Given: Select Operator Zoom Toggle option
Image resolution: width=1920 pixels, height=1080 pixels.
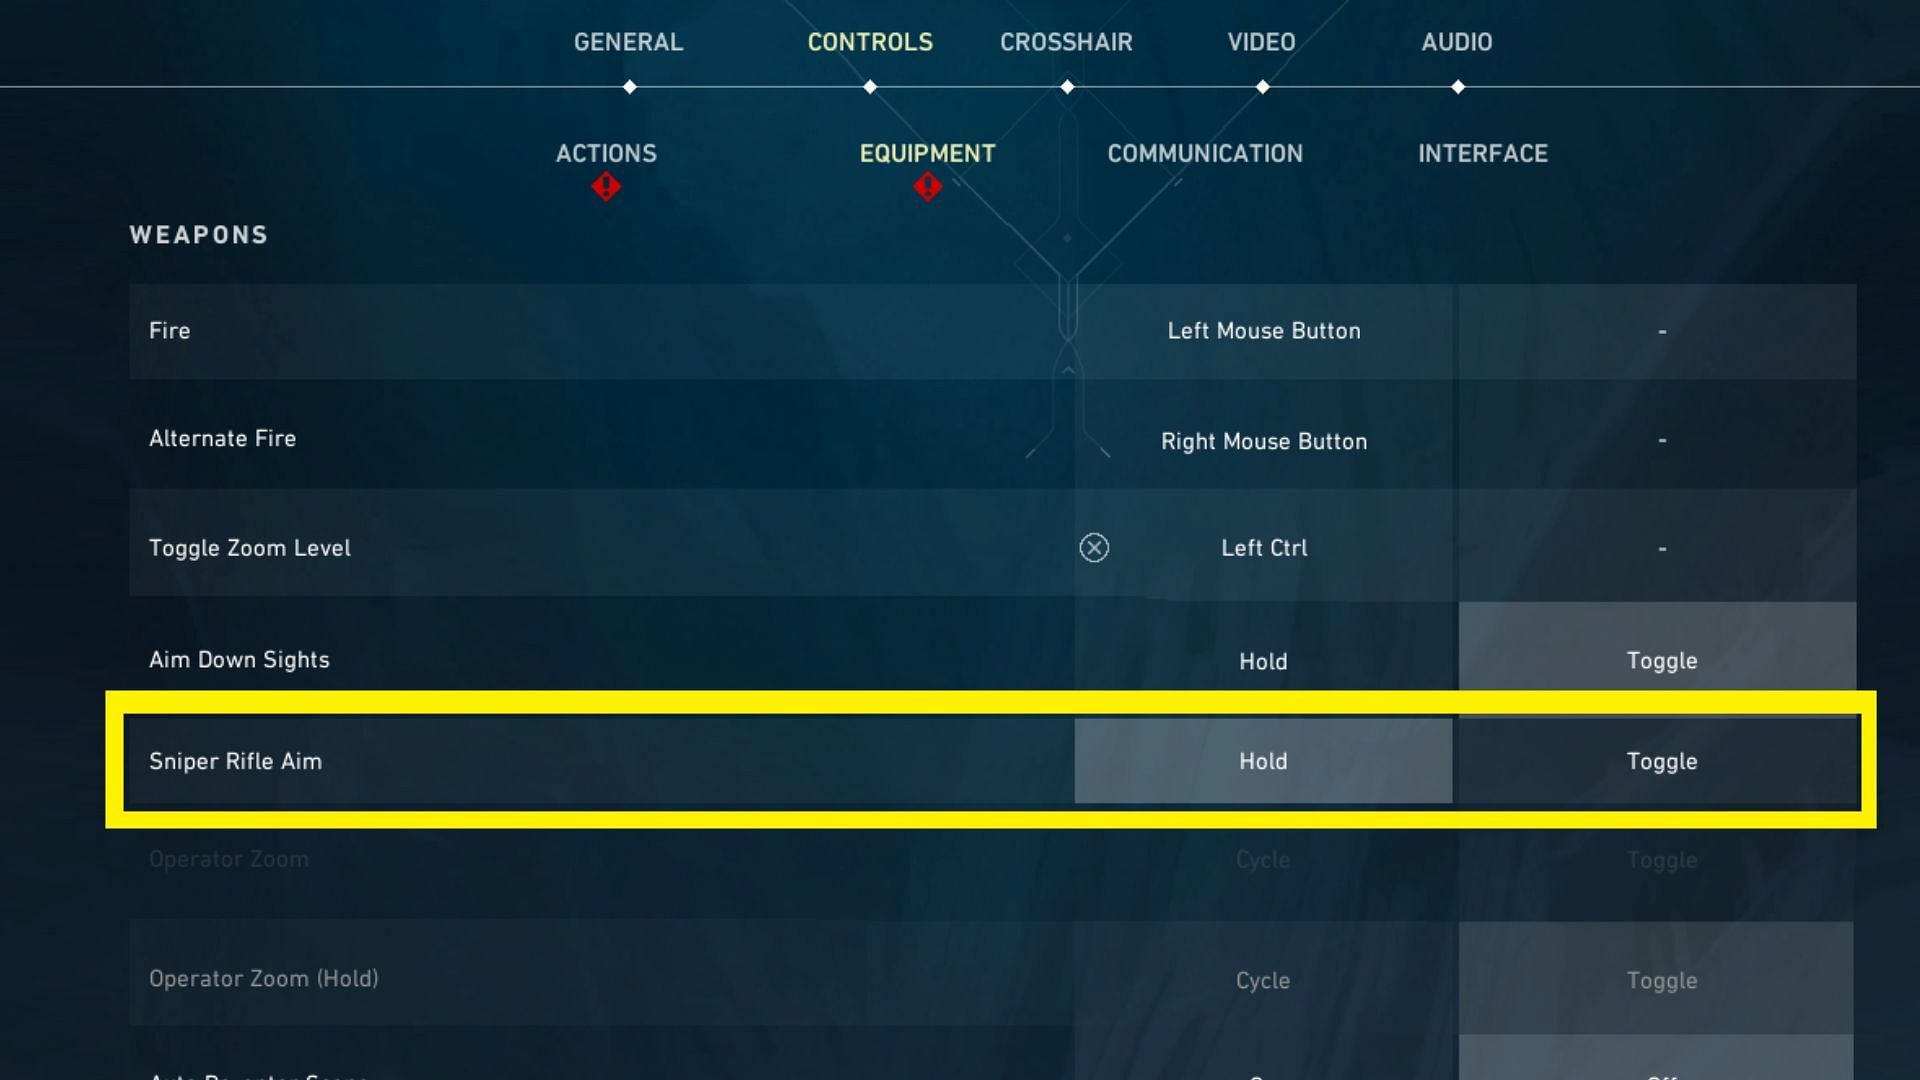Looking at the screenshot, I should pos(1658,860).
